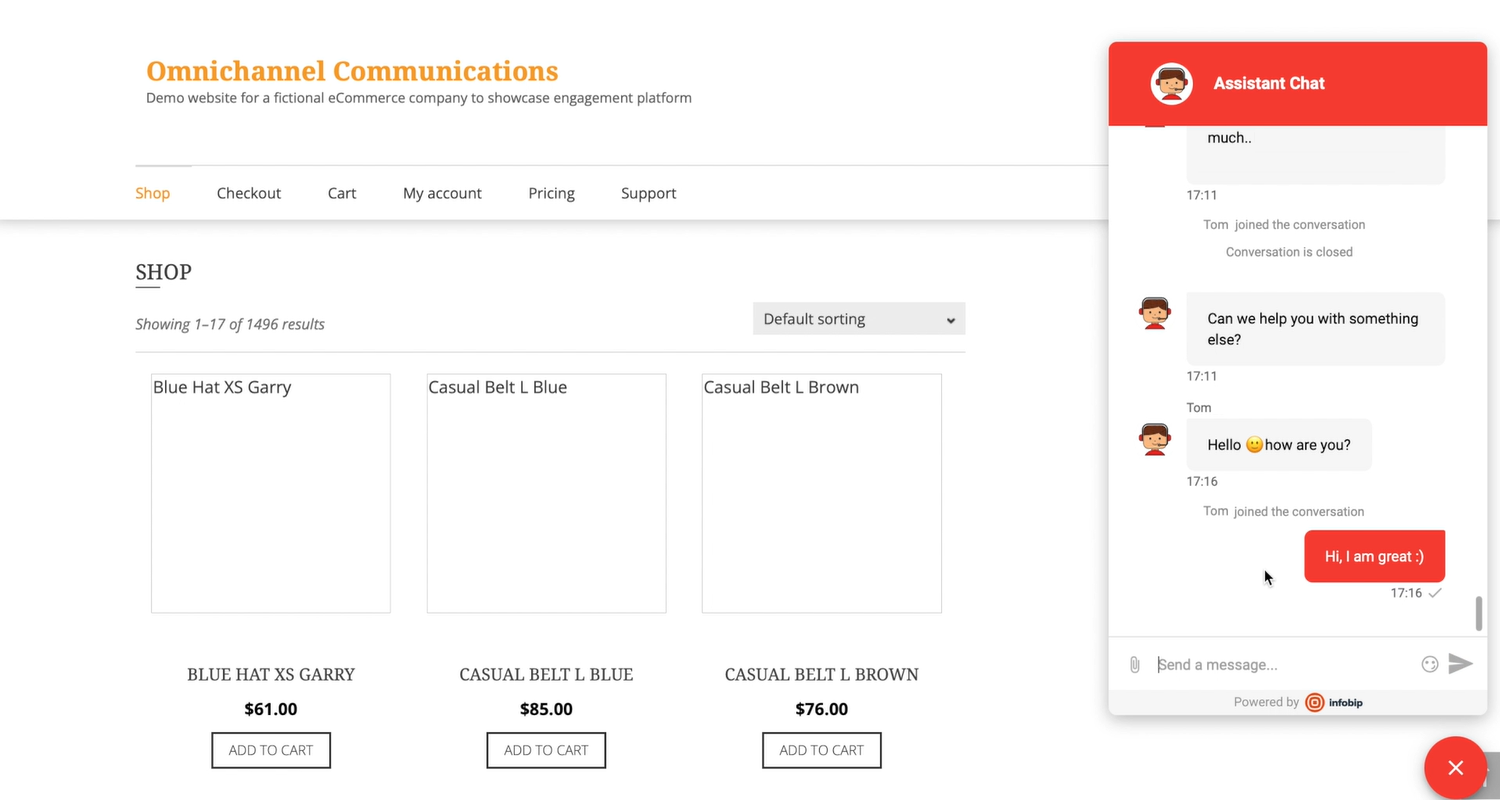
Task: Open the emoji picker in chat
Action: (x=1430, y=664)
